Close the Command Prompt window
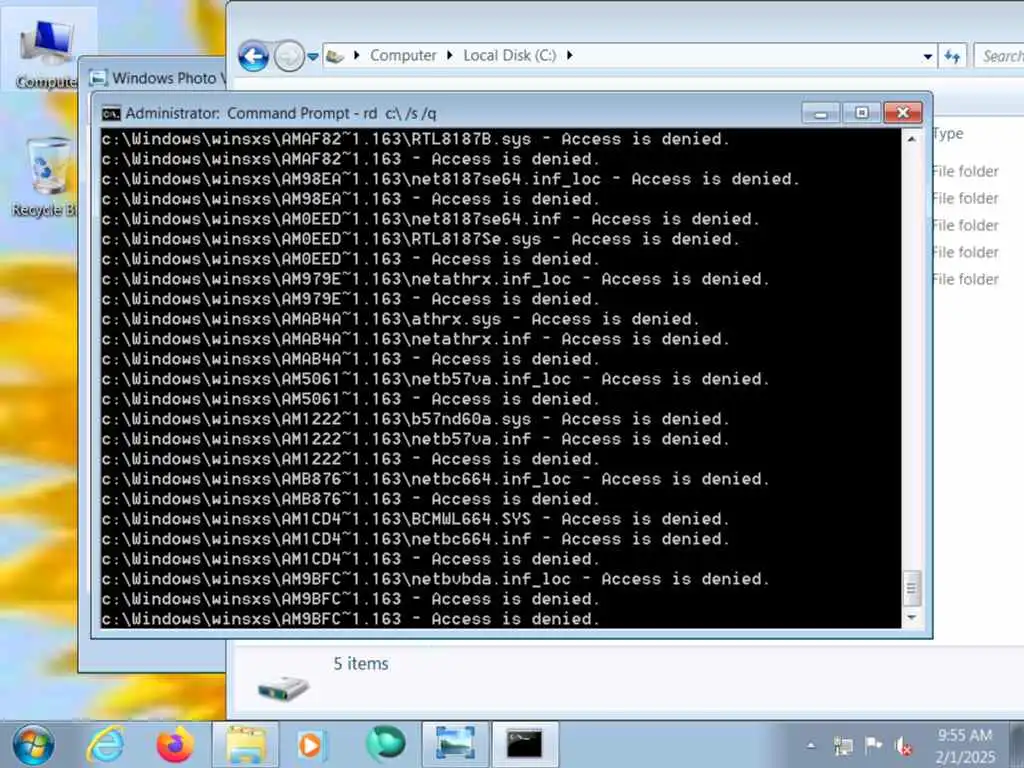Screen dimensions: 1024x768 tap(903, 113)
